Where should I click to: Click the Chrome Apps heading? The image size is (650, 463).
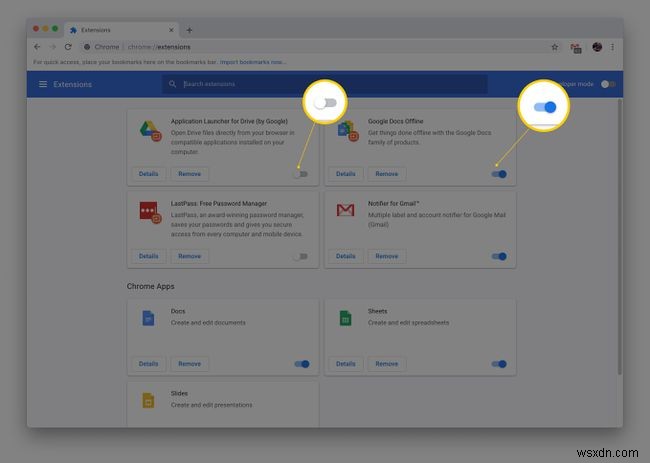pyautogui.click(x=150, y=286)
